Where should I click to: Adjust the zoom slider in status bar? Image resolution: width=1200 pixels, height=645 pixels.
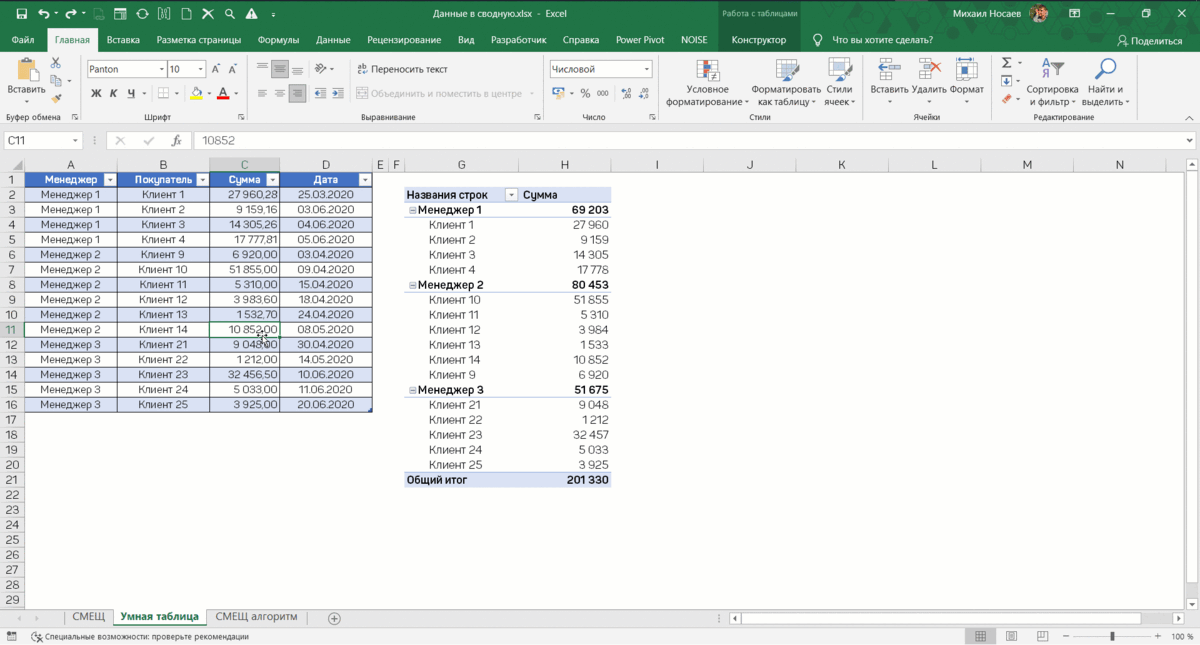point(1112,636)
